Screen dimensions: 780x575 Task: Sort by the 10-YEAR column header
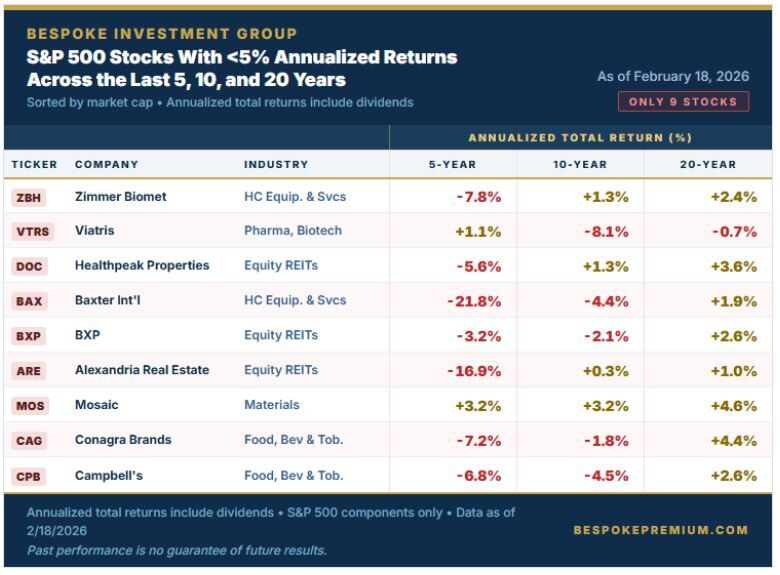pos(580,164)
